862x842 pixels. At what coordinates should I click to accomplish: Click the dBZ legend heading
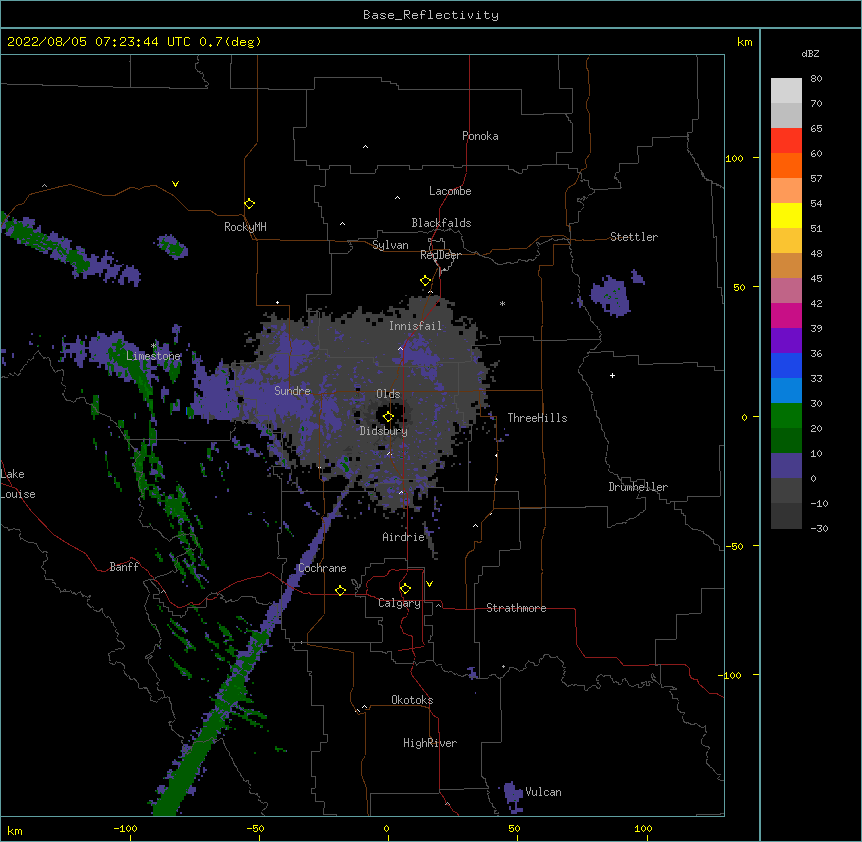click(810, 53)
